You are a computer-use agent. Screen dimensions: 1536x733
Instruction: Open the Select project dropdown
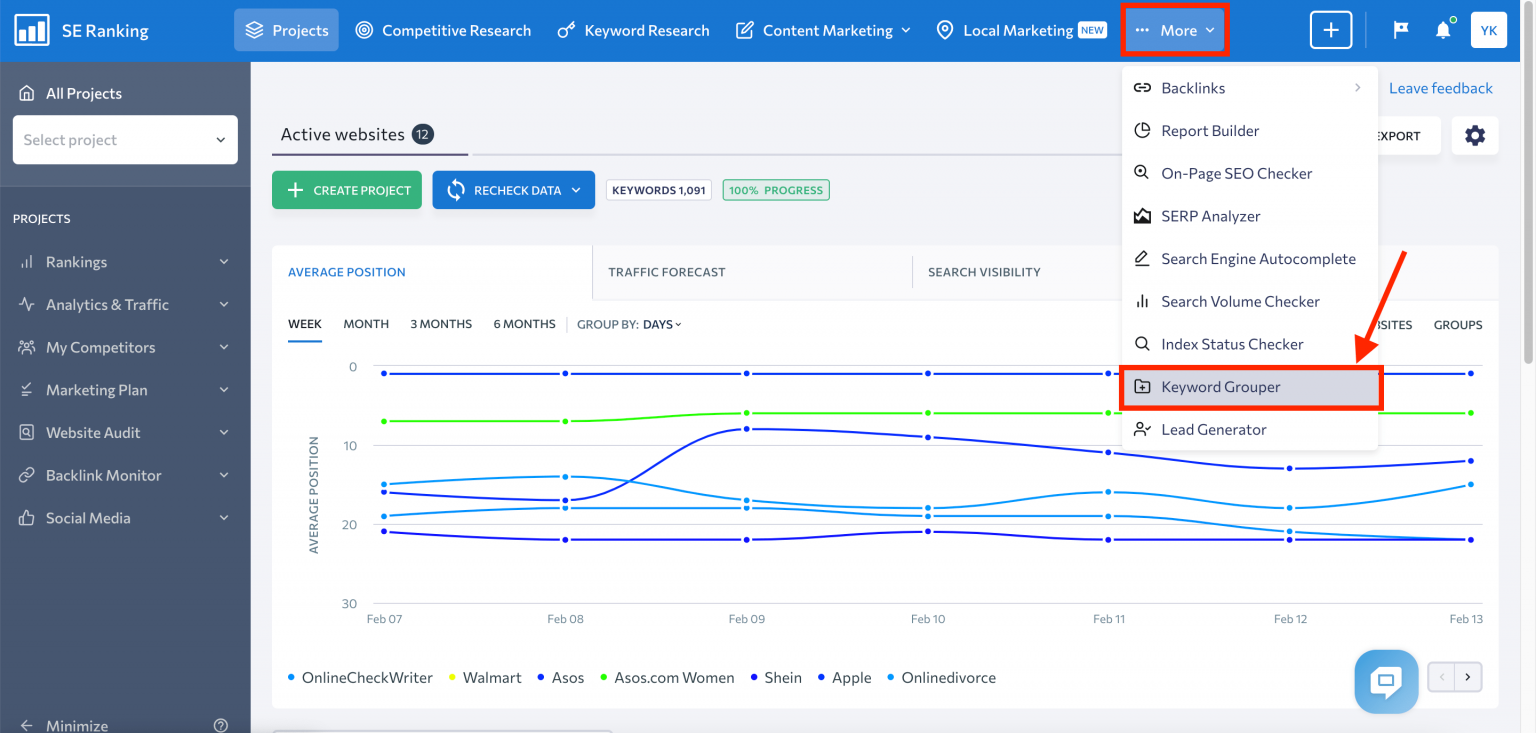[124, 140]
